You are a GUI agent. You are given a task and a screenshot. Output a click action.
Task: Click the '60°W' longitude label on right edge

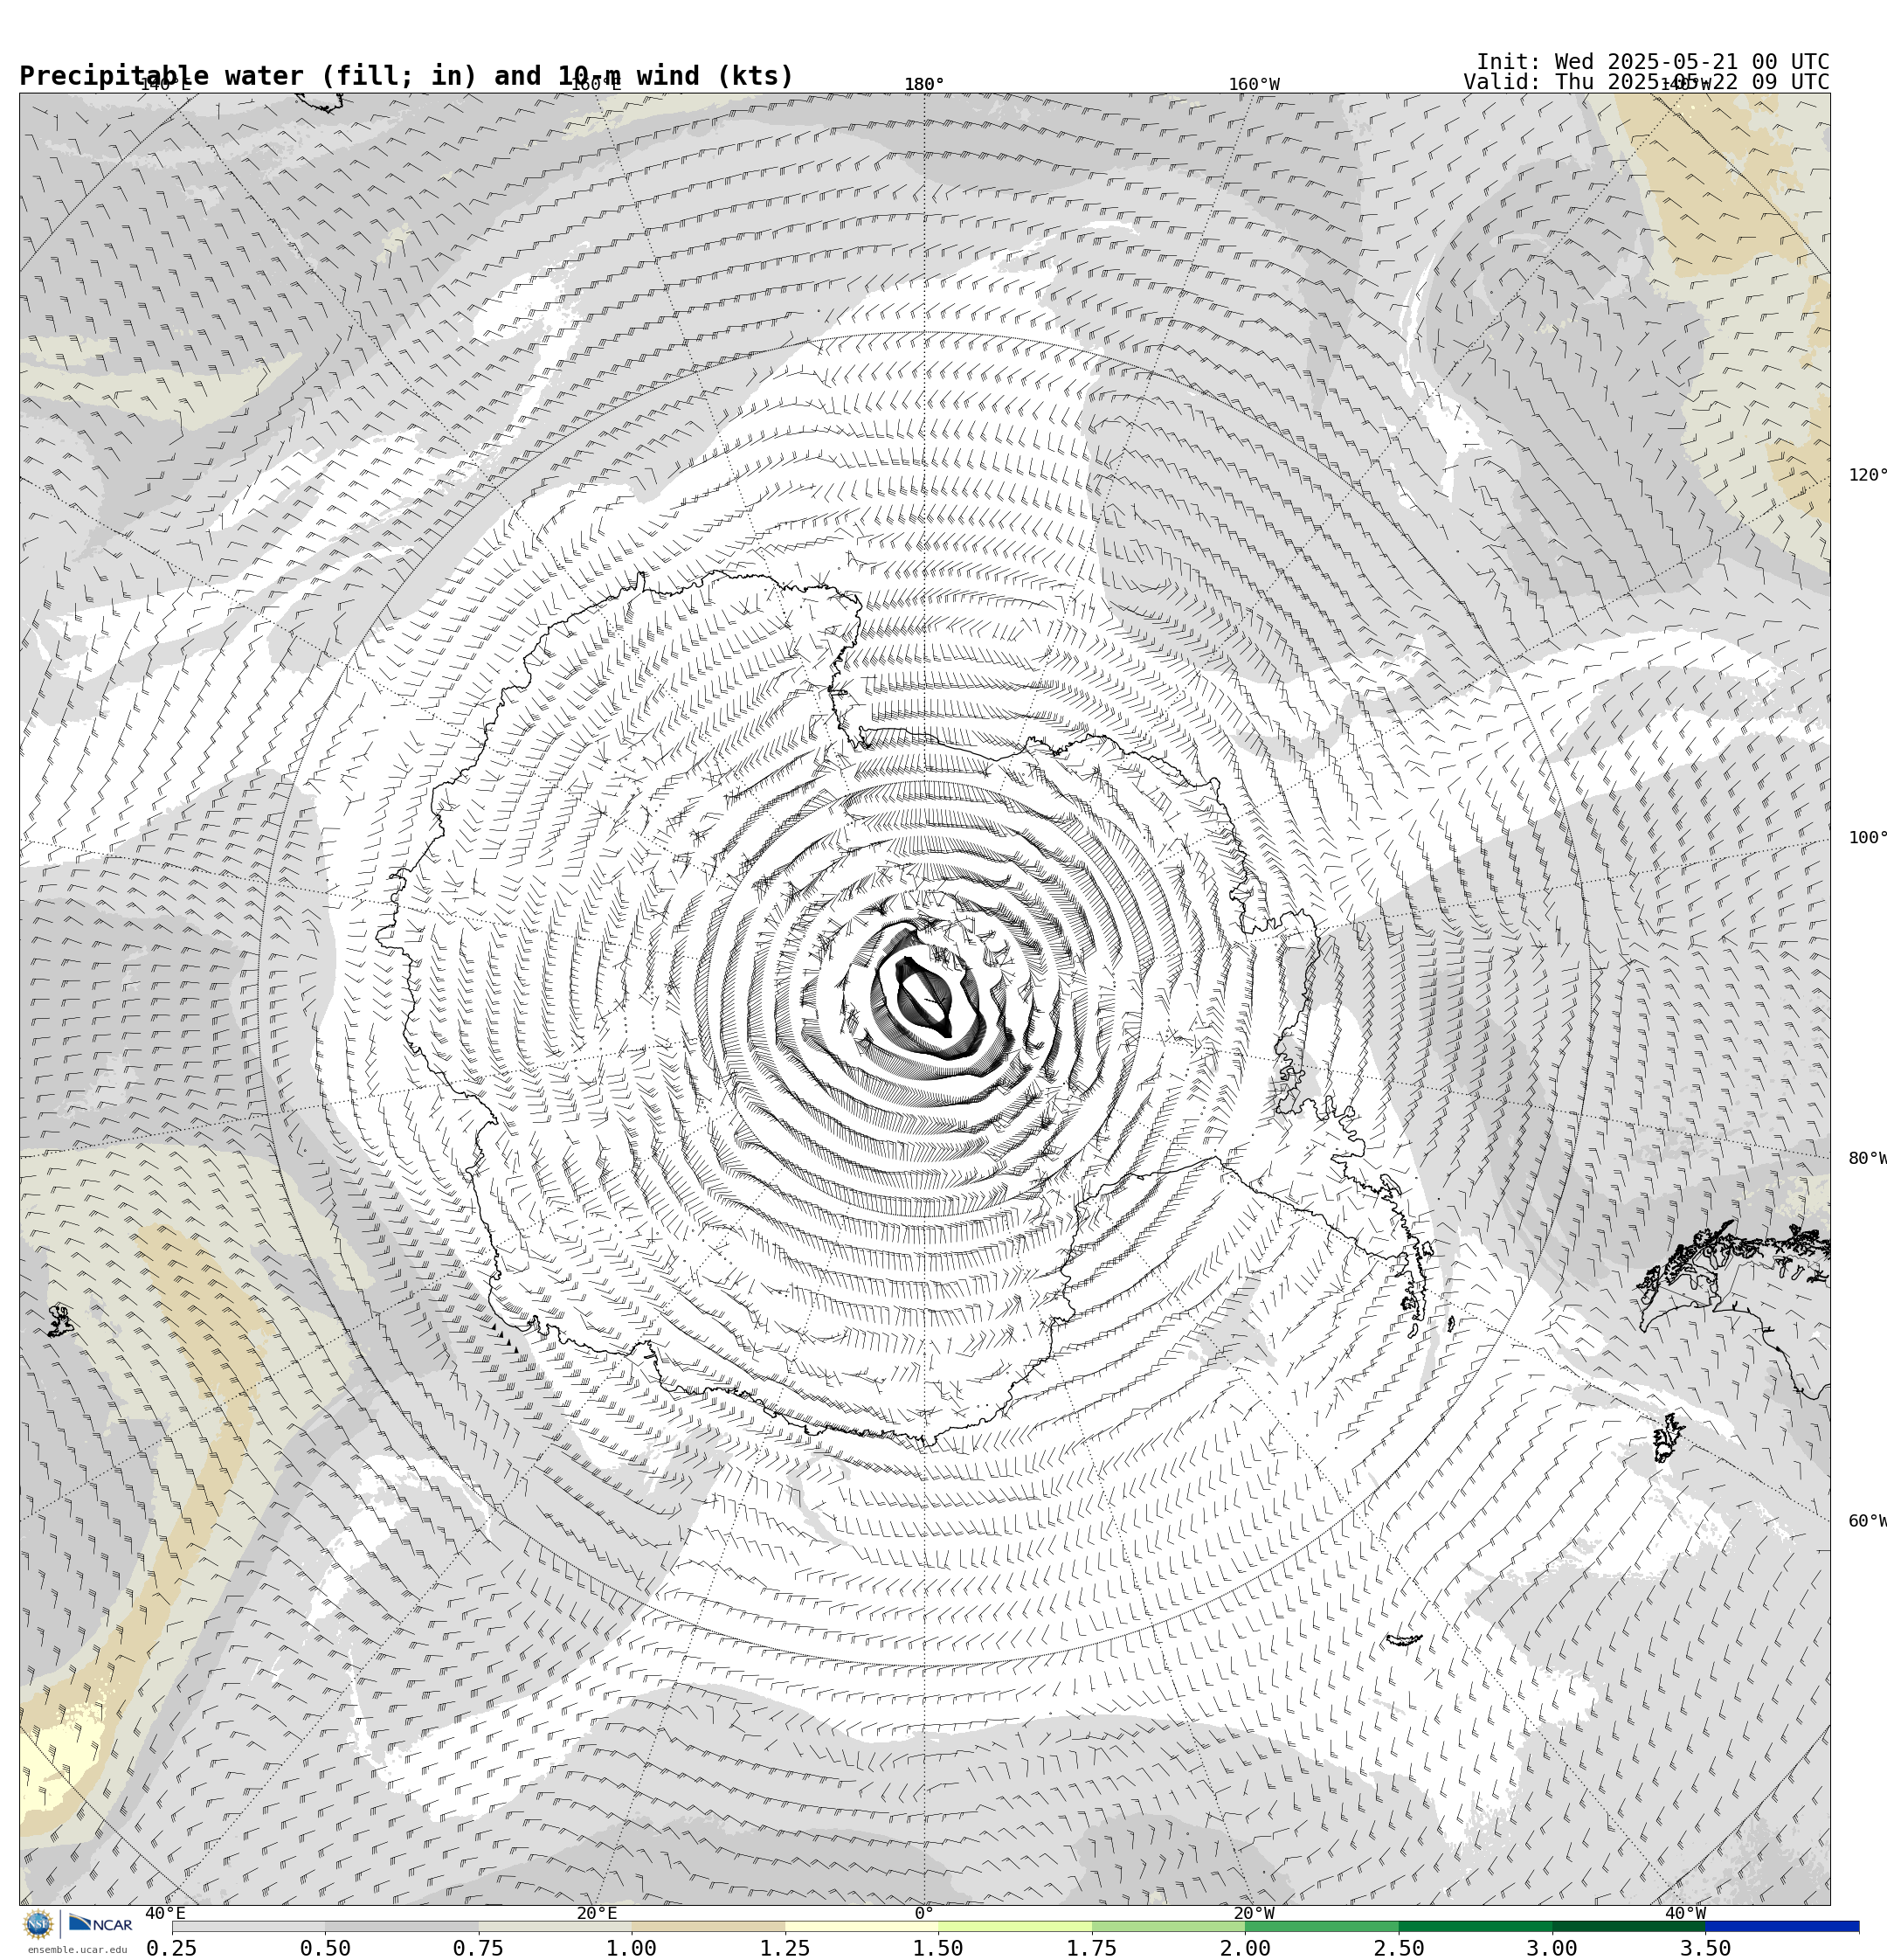coord(1867,1522)
